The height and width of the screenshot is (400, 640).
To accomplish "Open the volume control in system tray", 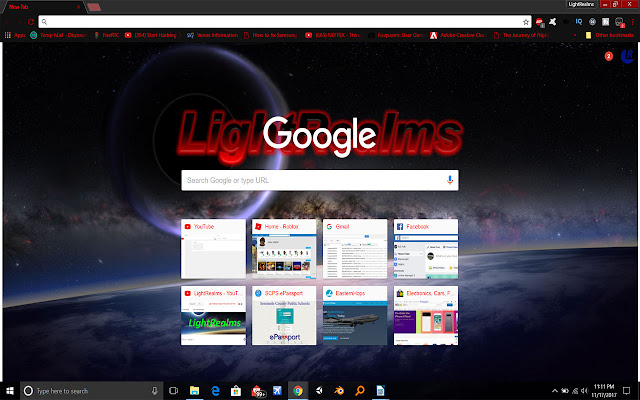I will pyautogui.click(x=584, y=391).
